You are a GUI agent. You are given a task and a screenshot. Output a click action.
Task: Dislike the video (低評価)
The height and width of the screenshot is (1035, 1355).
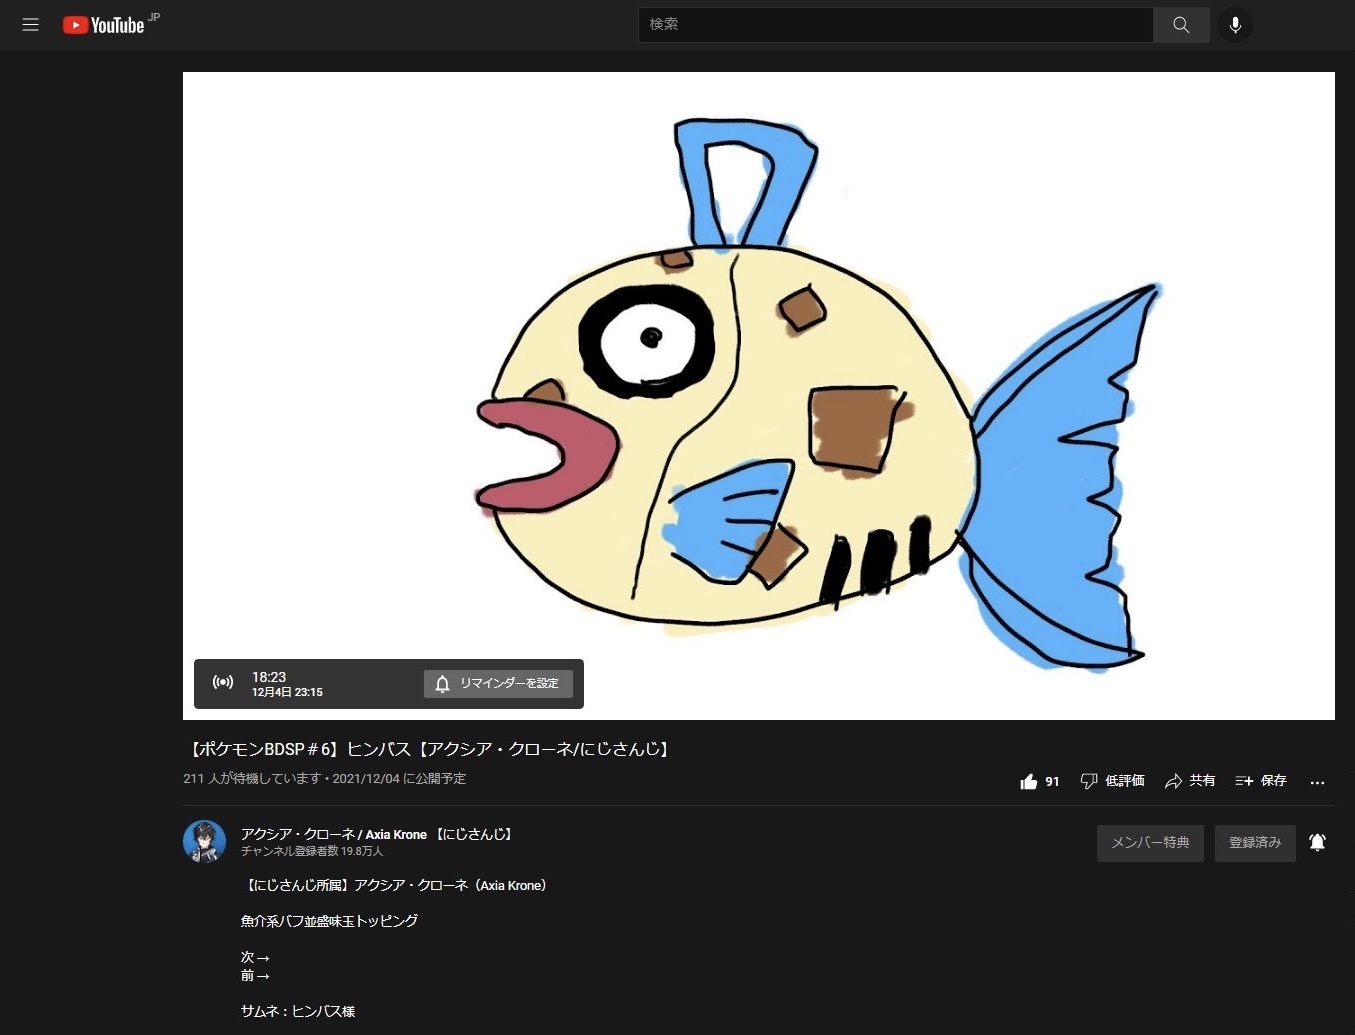click(1112, 781)
